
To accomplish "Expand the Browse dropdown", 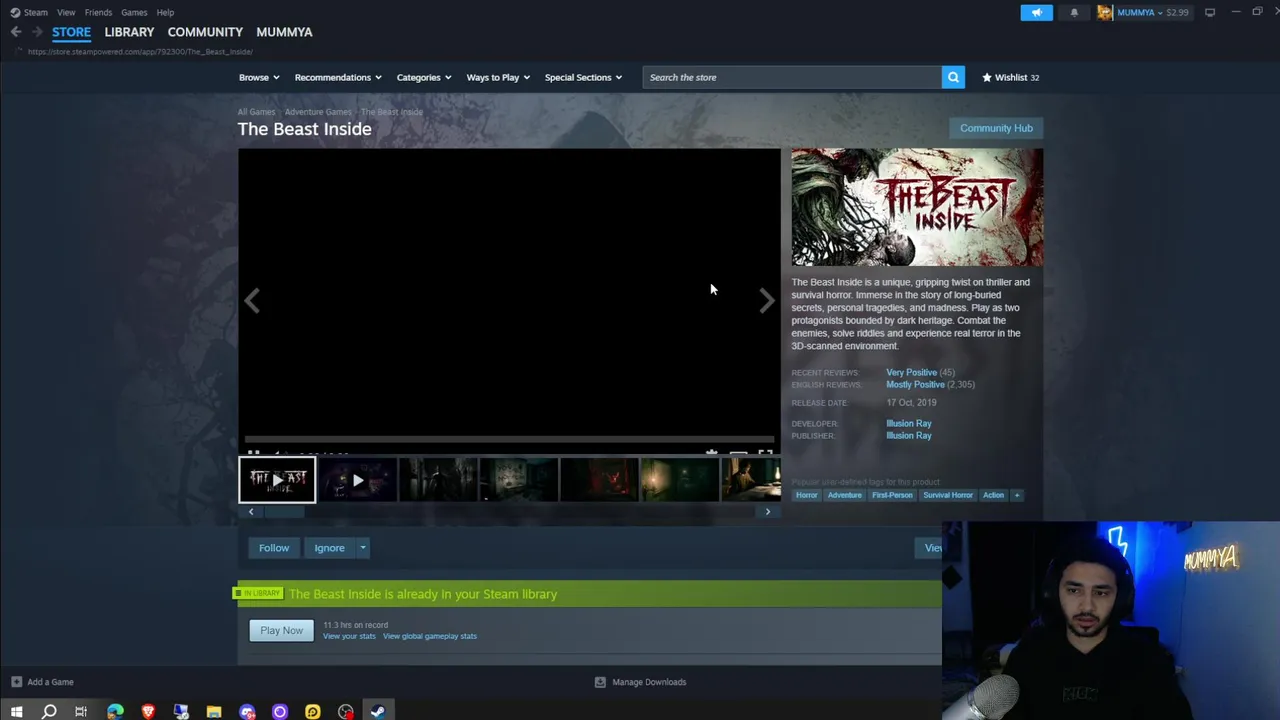I will tap(259, 77).
